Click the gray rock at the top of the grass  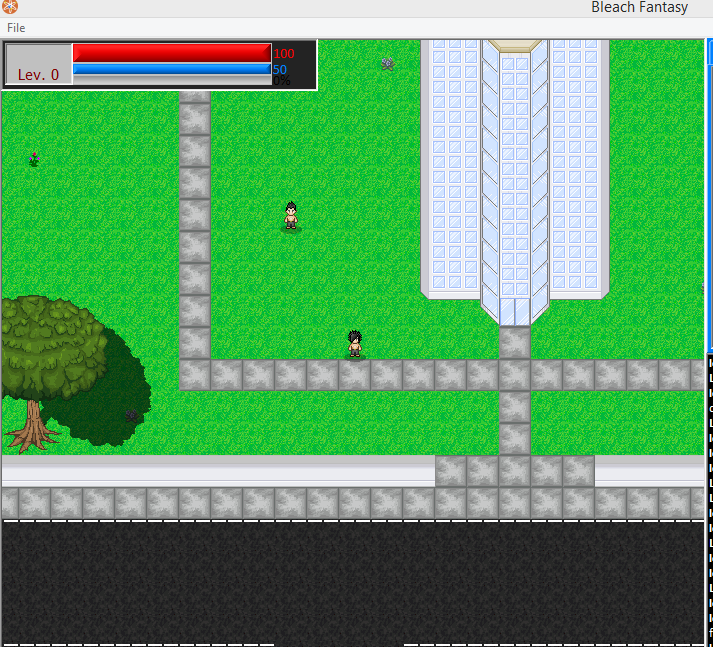point(388,64)
